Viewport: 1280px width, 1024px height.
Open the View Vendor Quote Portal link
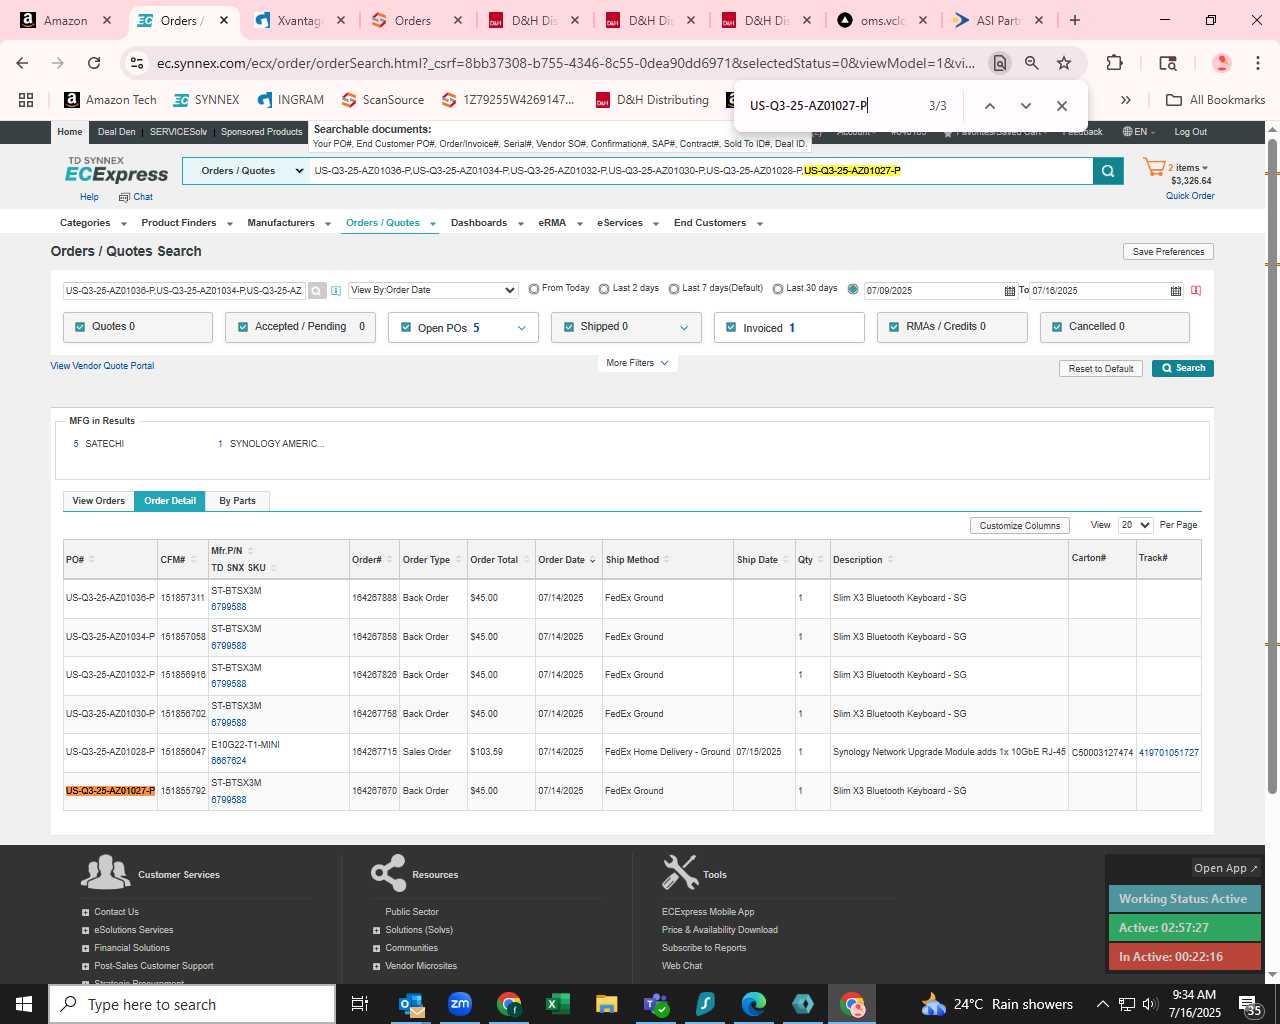tap(102, 366)
